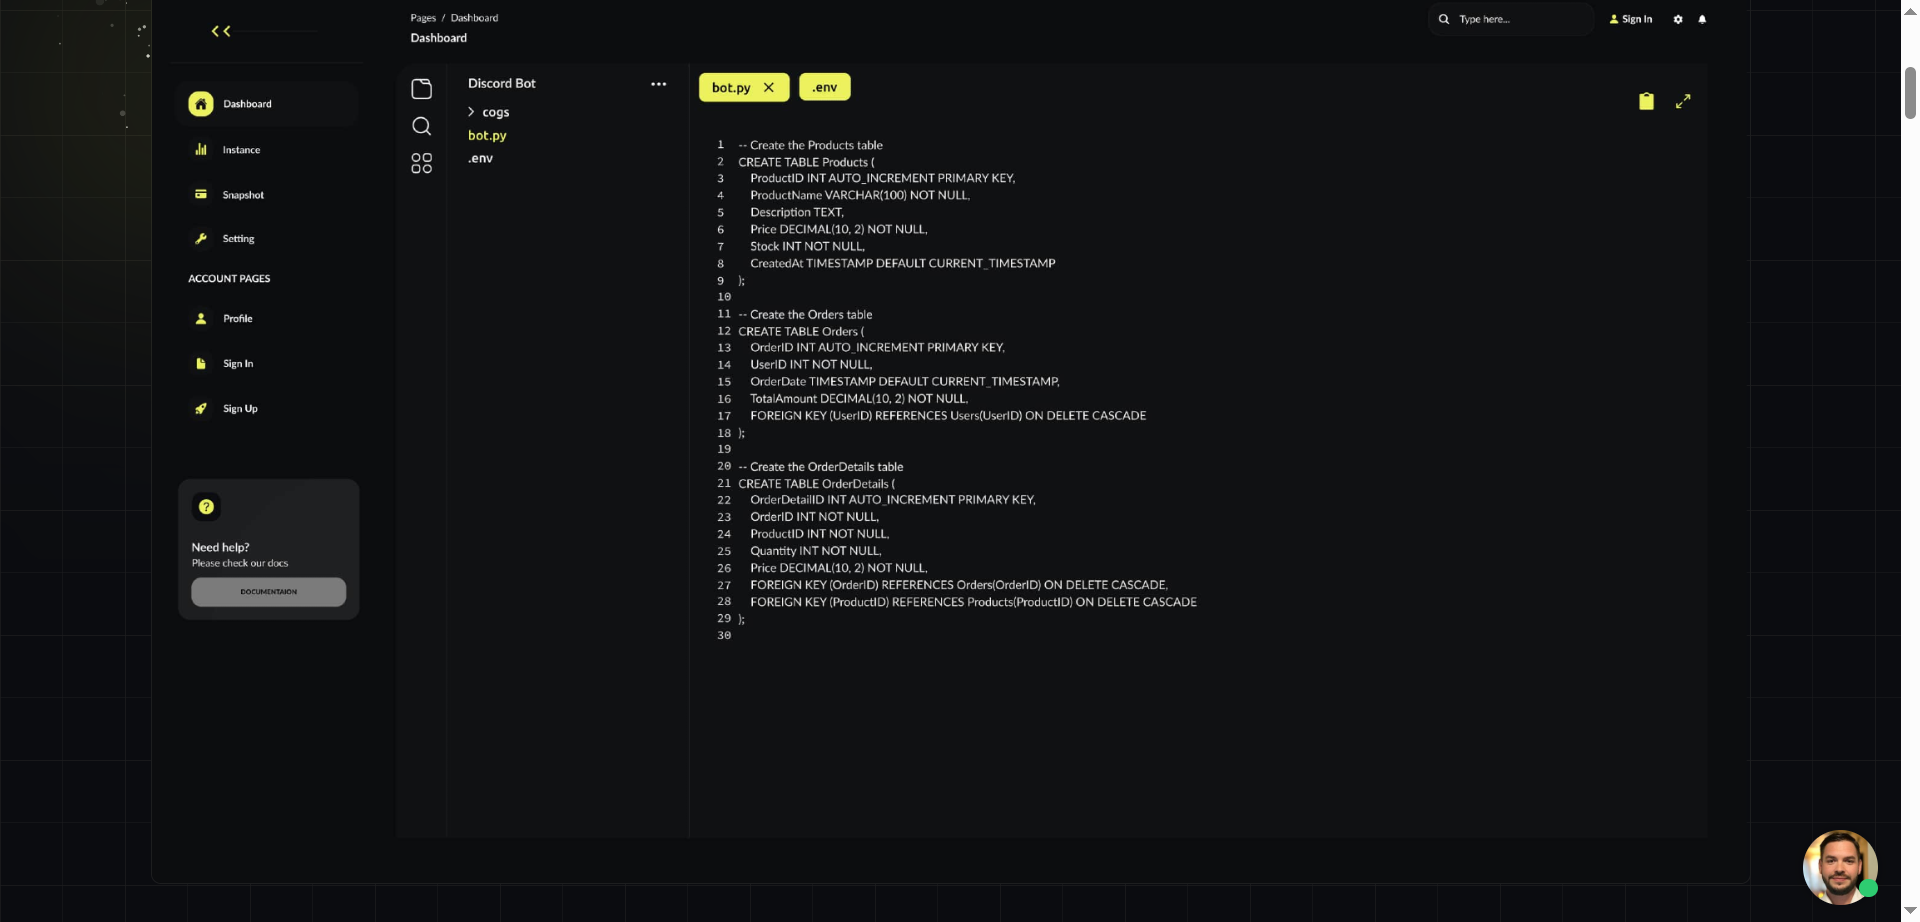Click the help question mark icon
The image size is (1920, 922).
tap(206, 506)
